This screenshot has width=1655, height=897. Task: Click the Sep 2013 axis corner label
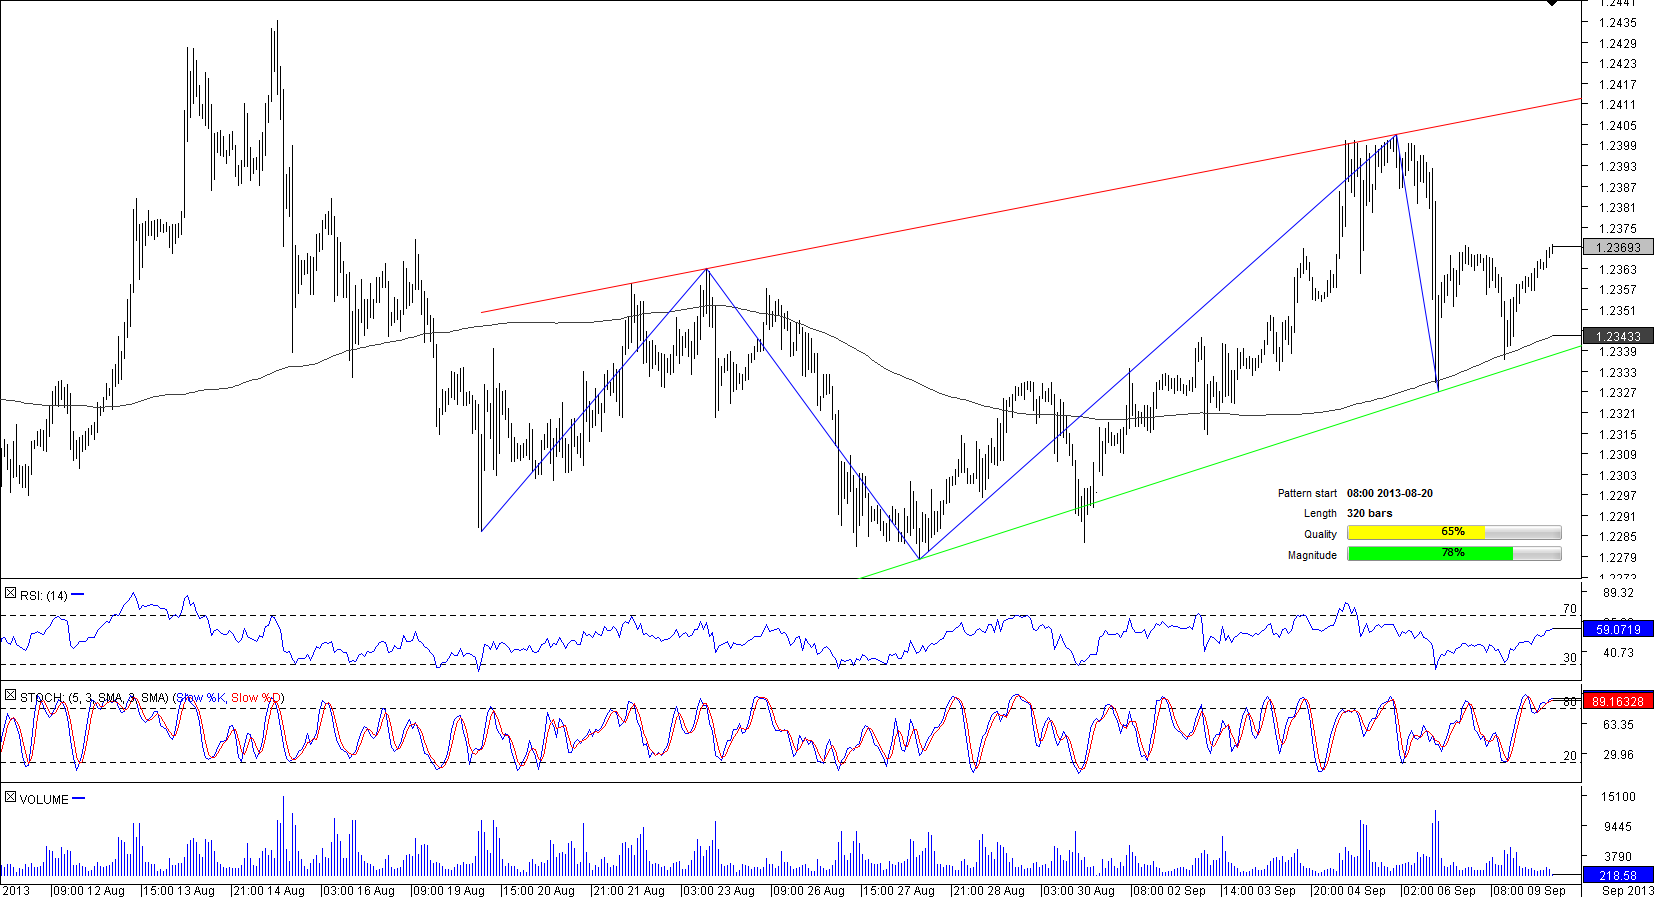(1627, 890)
